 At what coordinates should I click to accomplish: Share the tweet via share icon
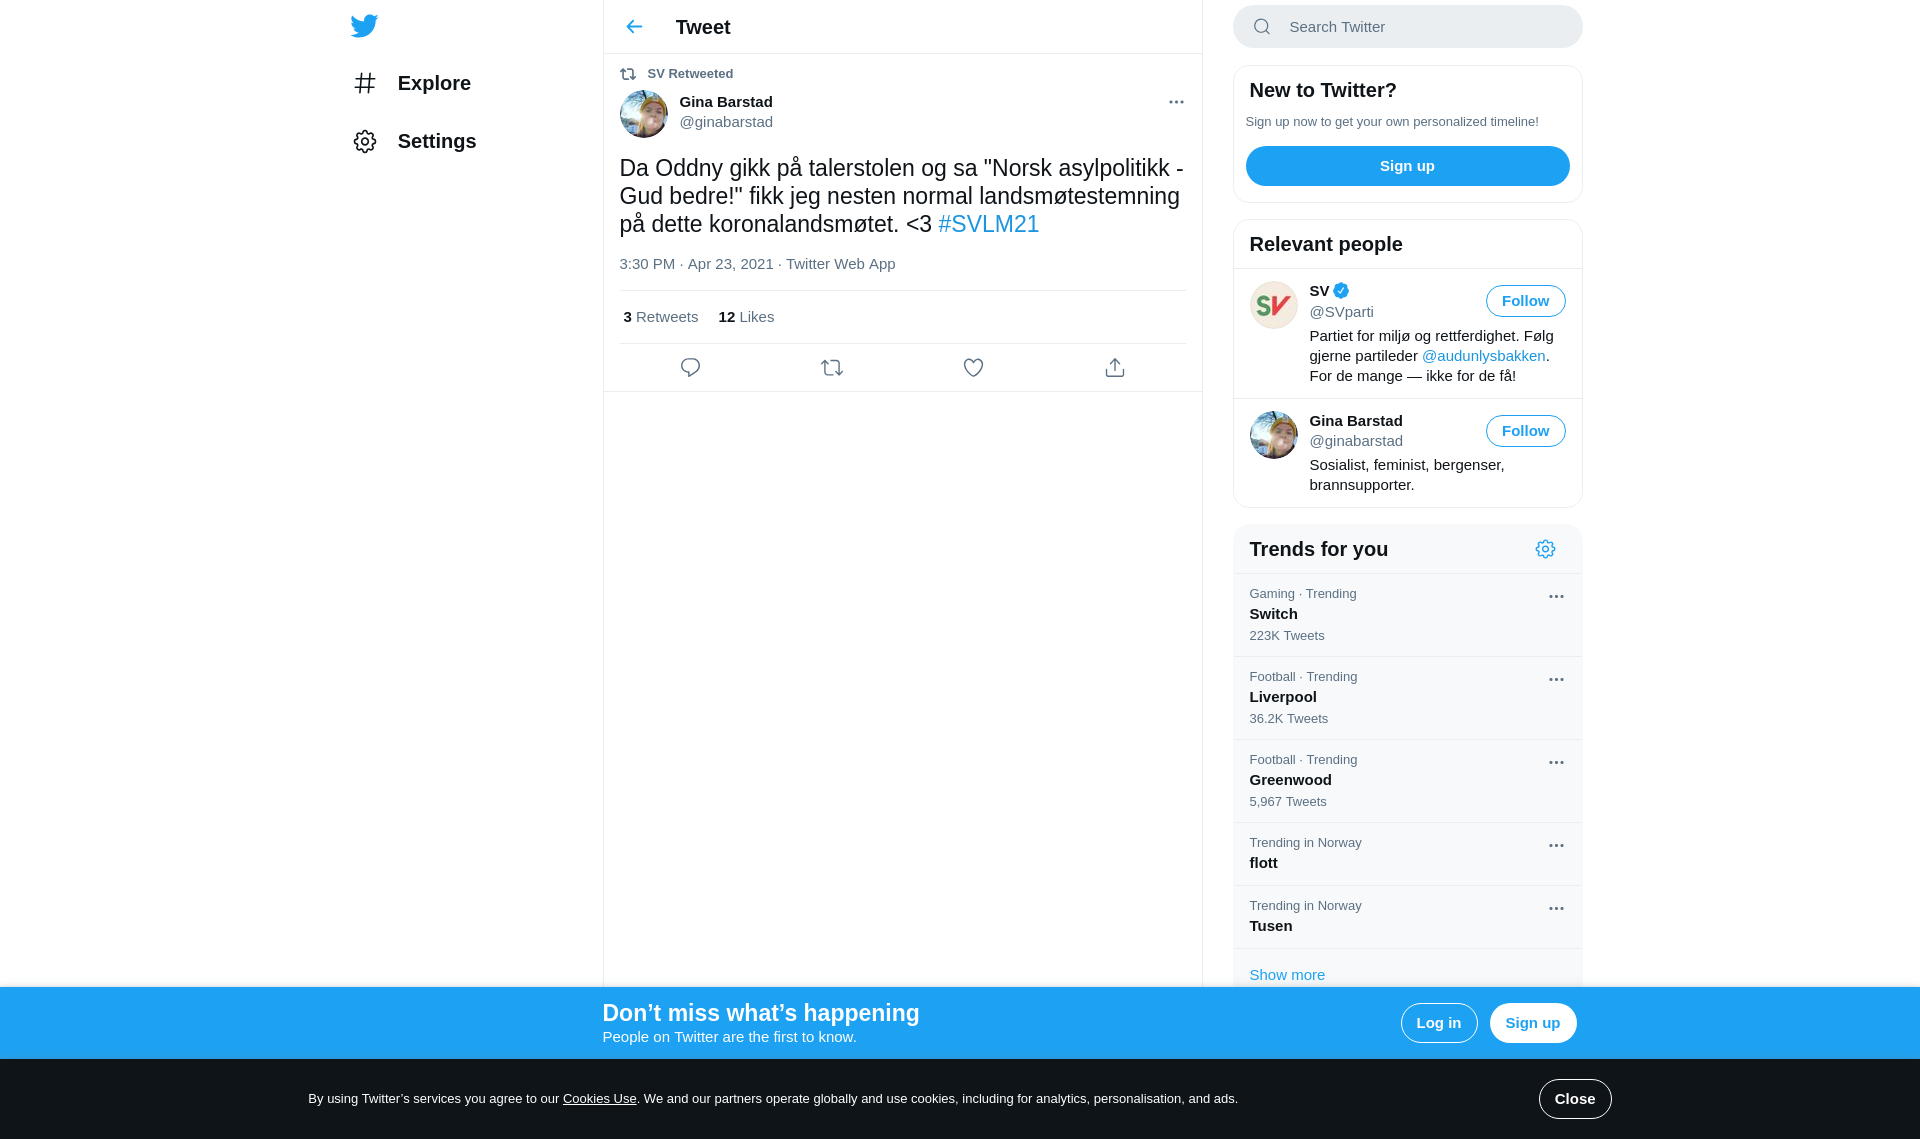[x=1115, y=368]
